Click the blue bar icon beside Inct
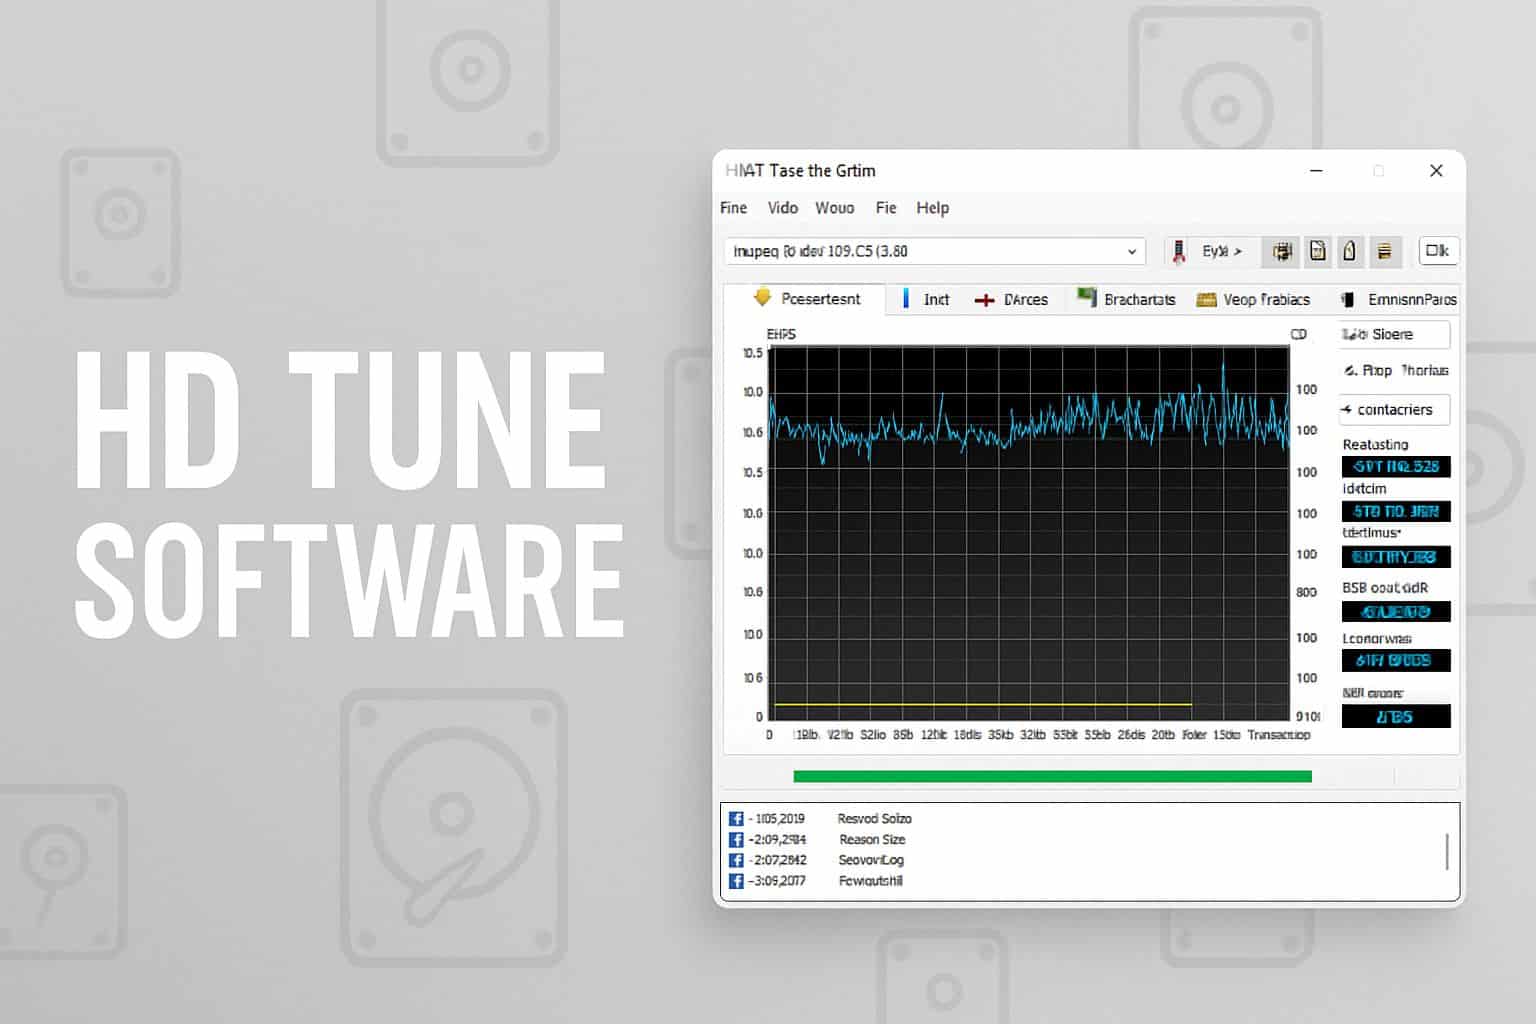 click(906, 298)
